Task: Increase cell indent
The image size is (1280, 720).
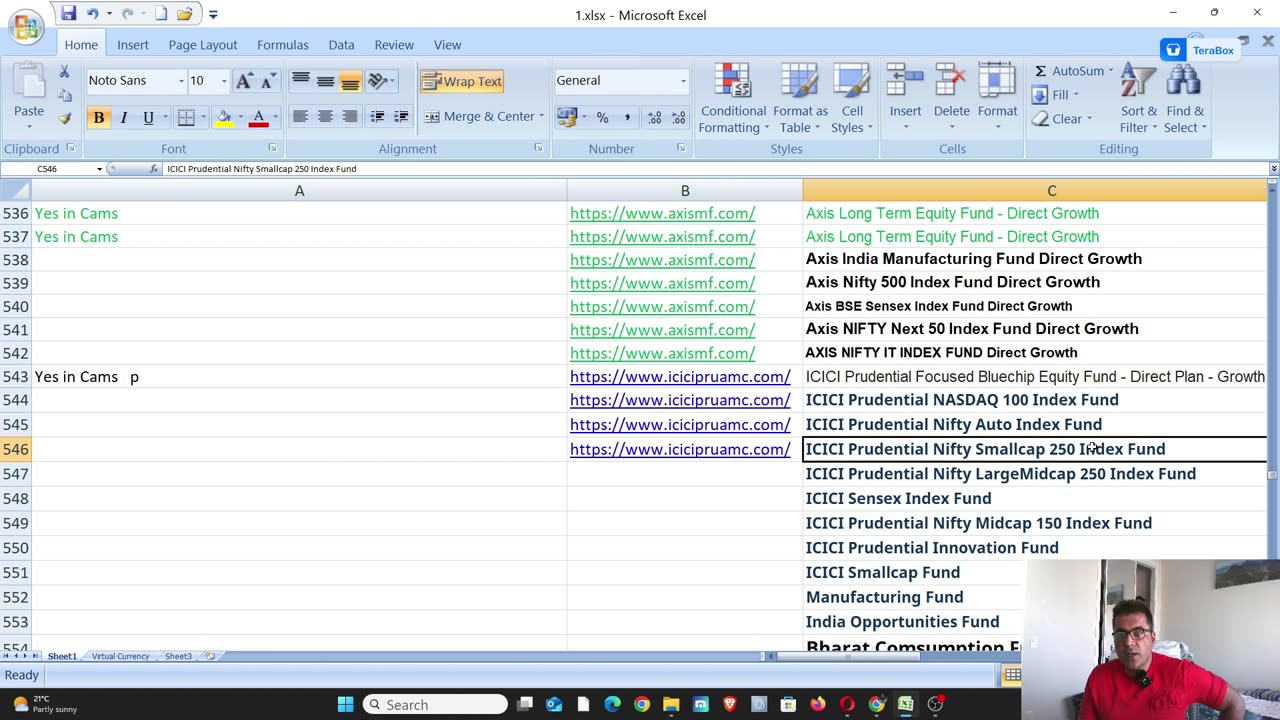Action: (x=401, y=117)
